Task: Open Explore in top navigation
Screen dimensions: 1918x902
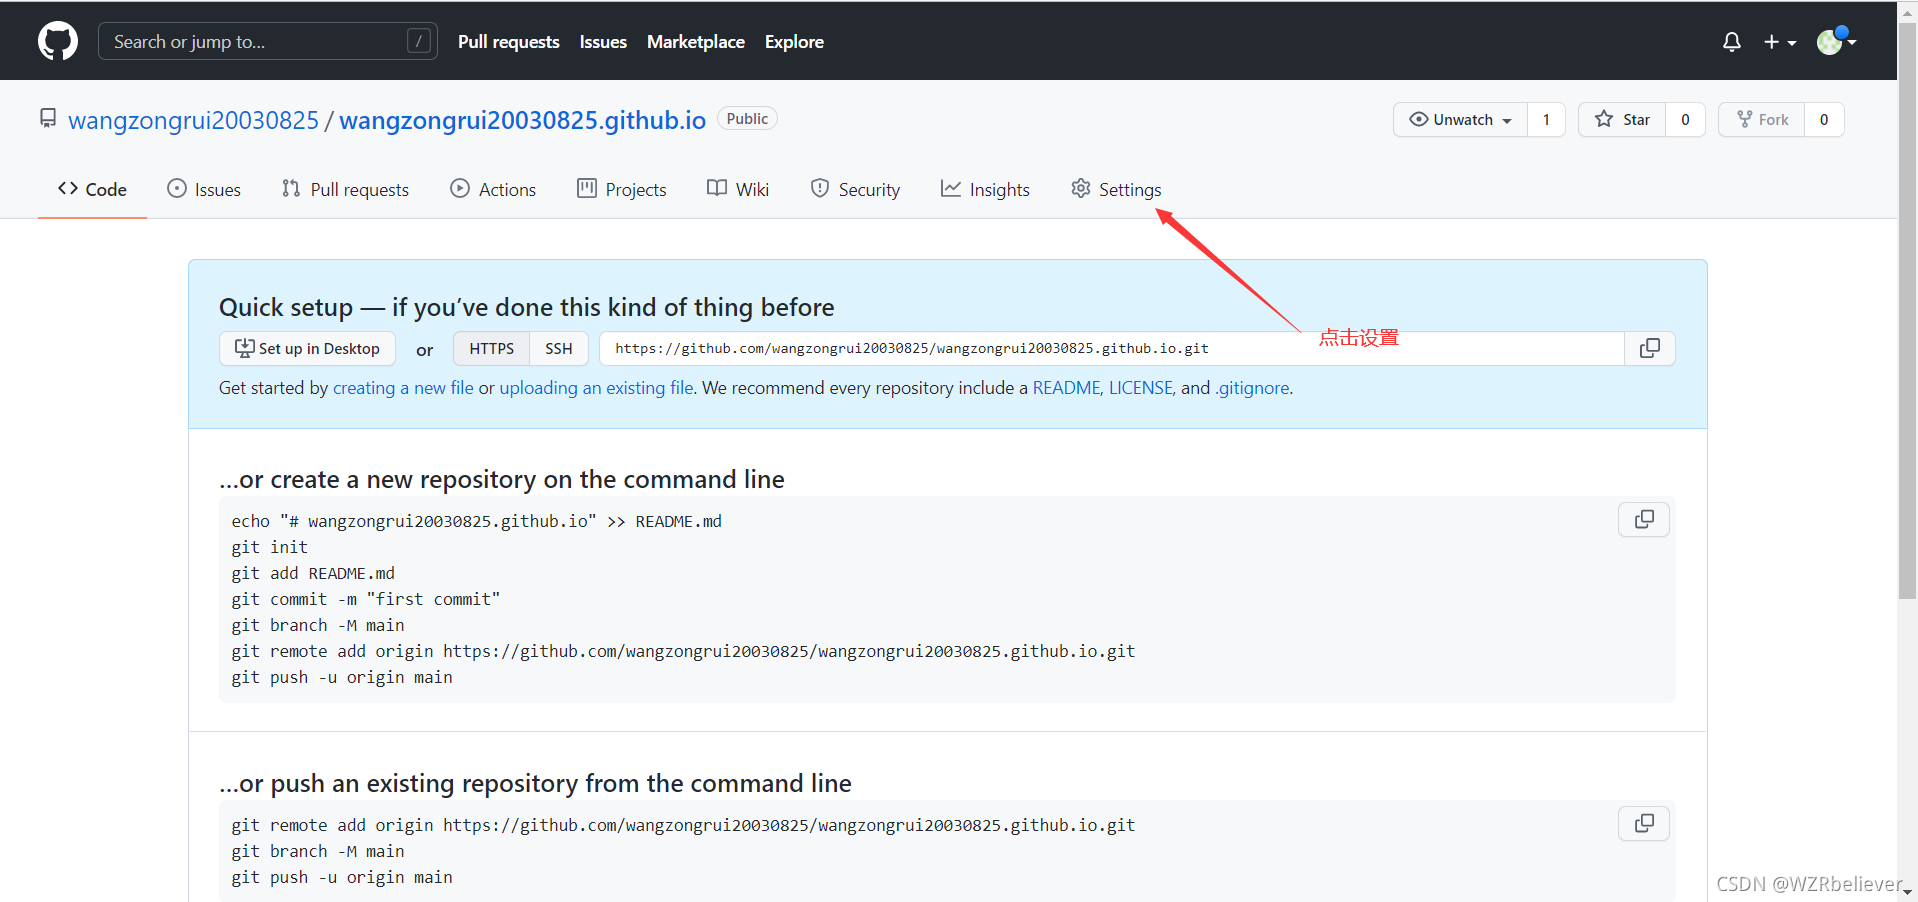Action: pyautogui.click(x=794, y=42)
